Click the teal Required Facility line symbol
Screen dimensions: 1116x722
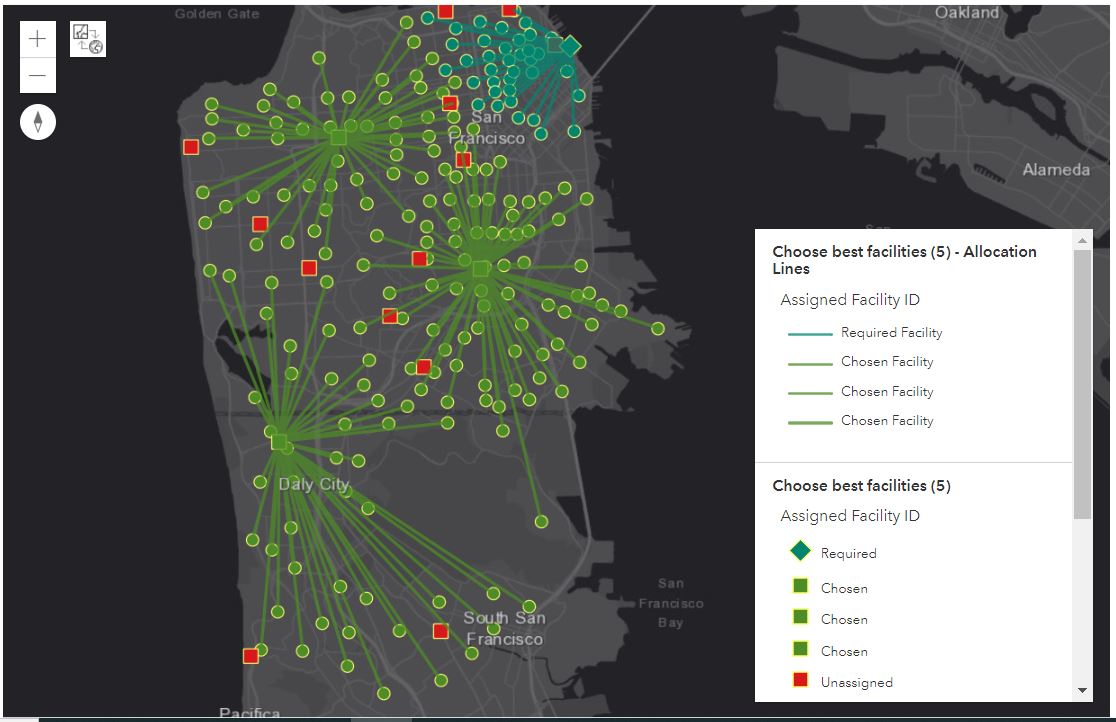coord(809,333)
